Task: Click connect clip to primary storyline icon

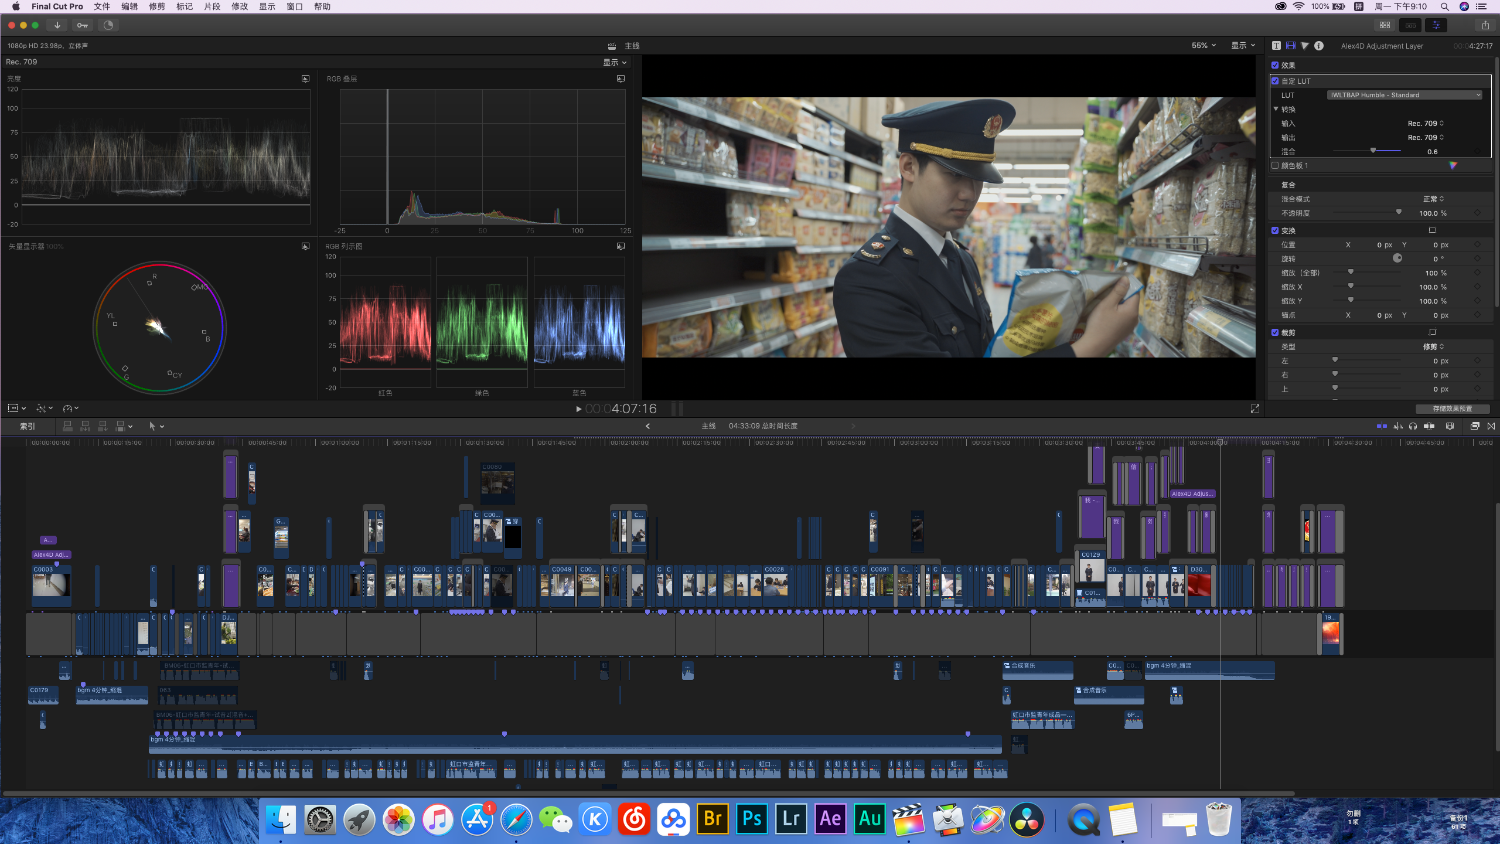Action: (x=68, y=426)
